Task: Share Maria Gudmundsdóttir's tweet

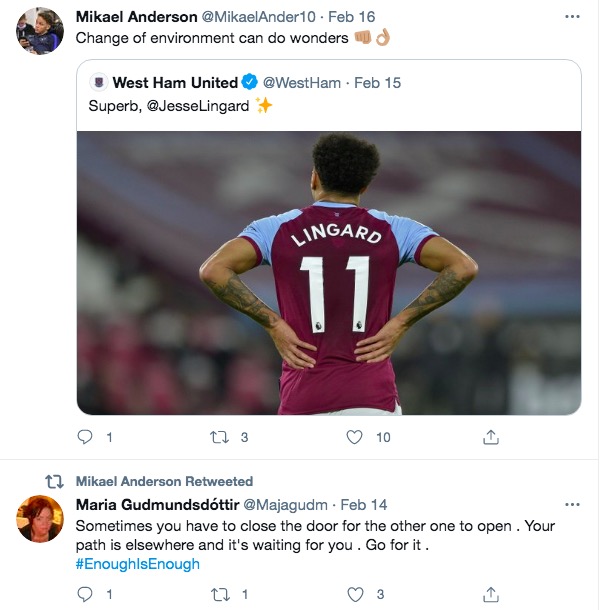Action: [491, 594]
